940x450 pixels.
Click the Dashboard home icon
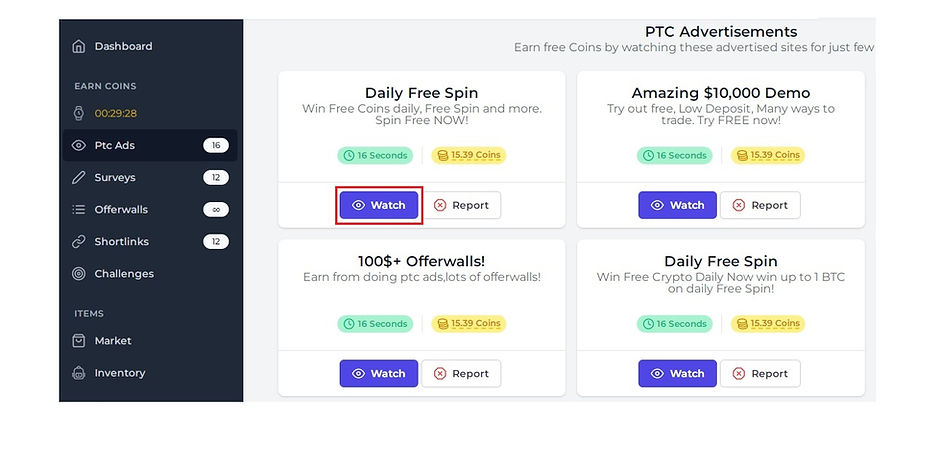coord(79,46)
